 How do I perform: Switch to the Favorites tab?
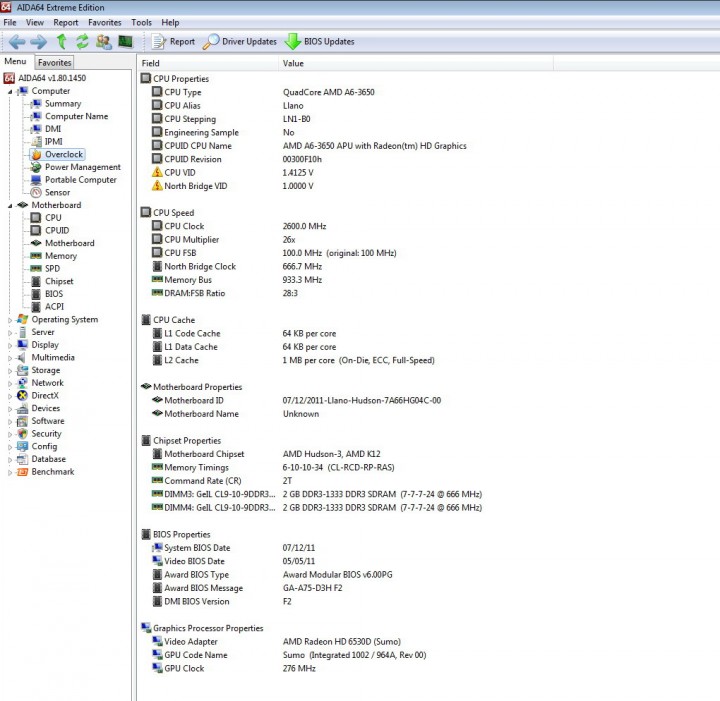(55, 62)
